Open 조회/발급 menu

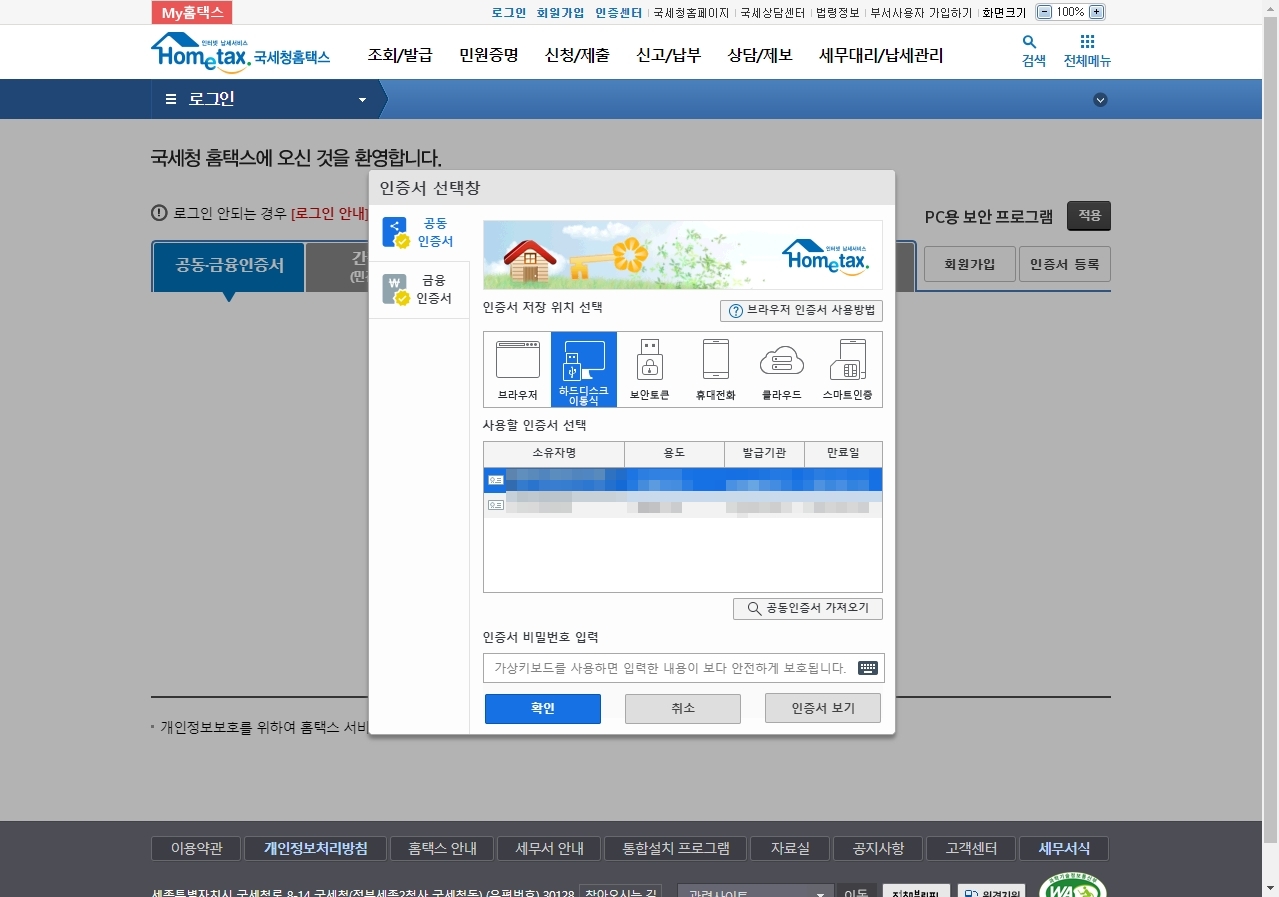coord(400,55)
